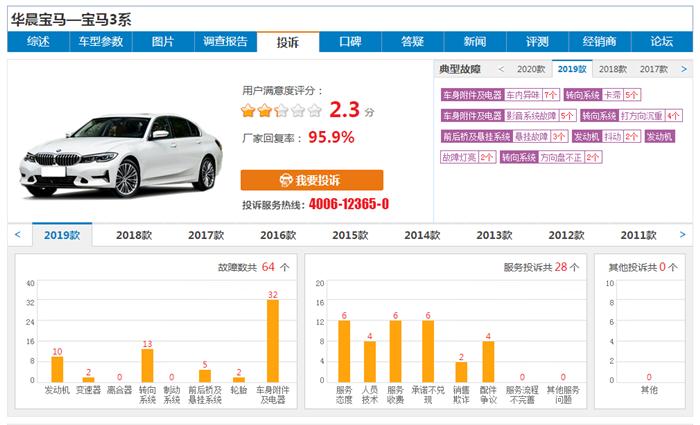Open the 车型参数 tab
This screenshot has height=425, width=700.
(101, 42)
